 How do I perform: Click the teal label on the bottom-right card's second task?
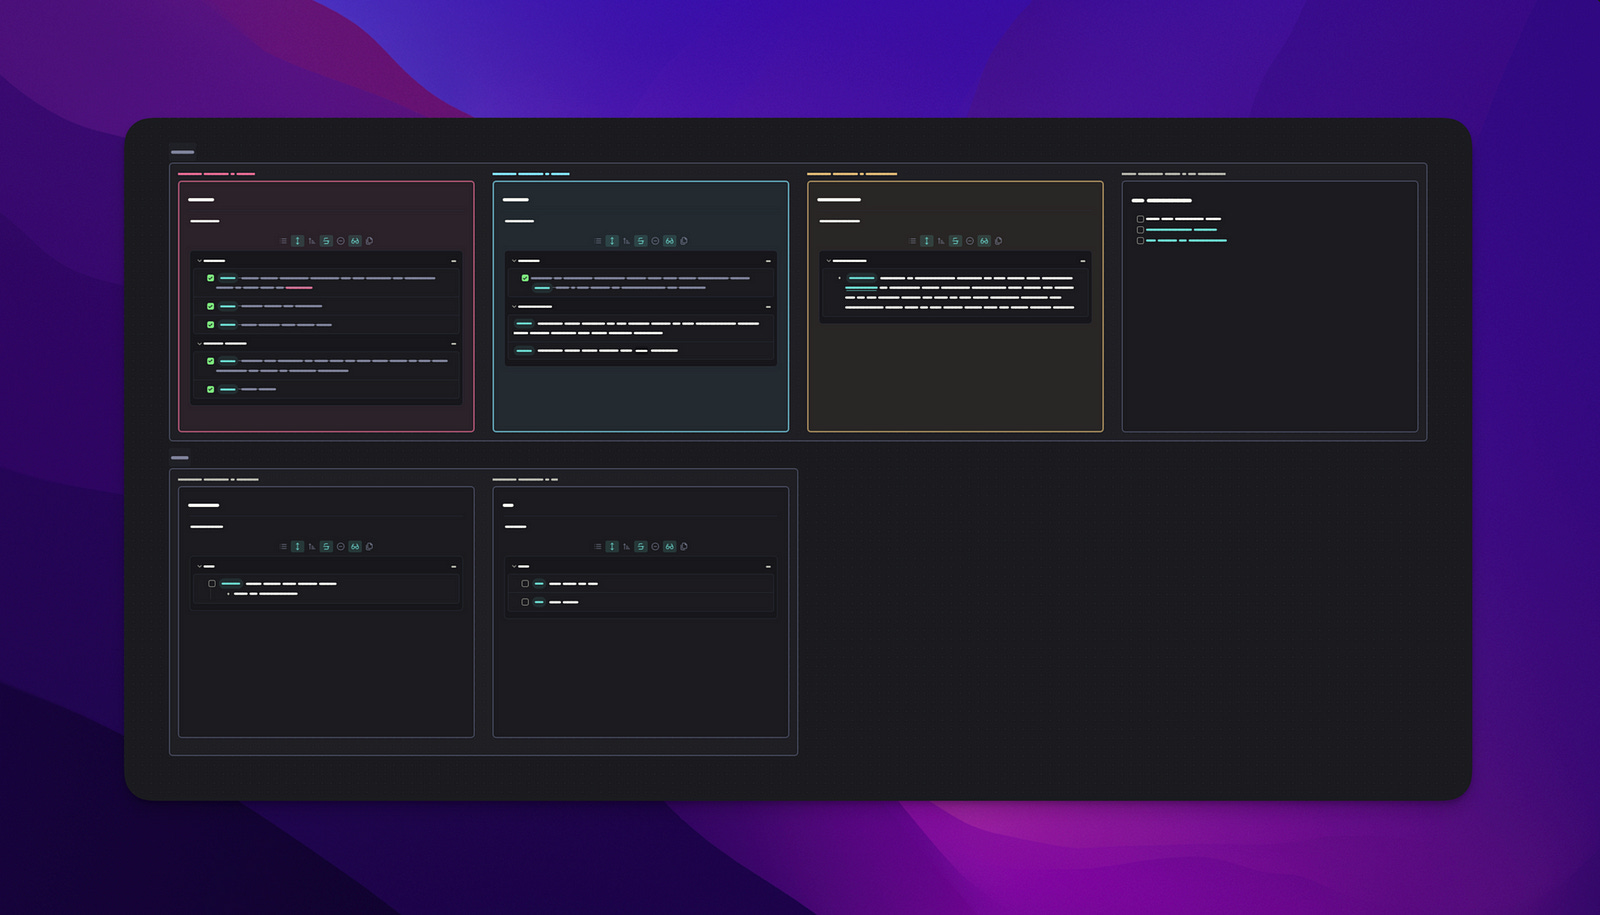pos(540,602)
